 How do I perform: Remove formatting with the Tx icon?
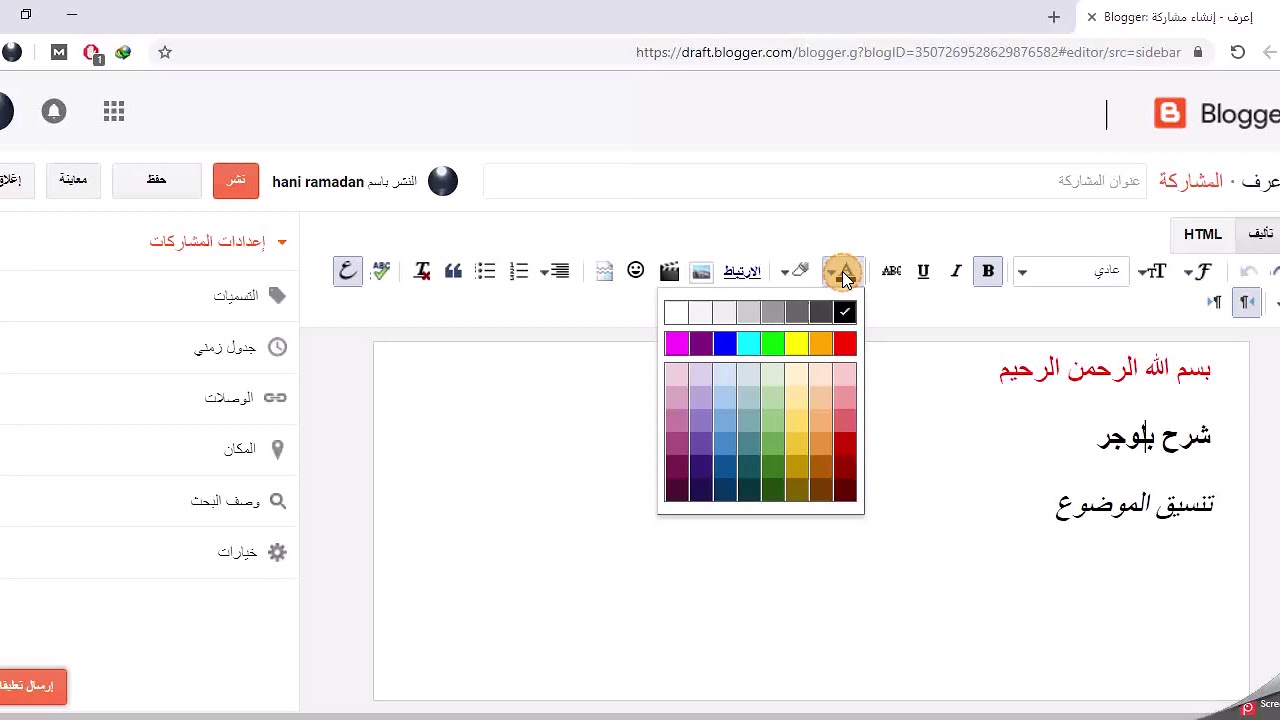coord(421,271)
